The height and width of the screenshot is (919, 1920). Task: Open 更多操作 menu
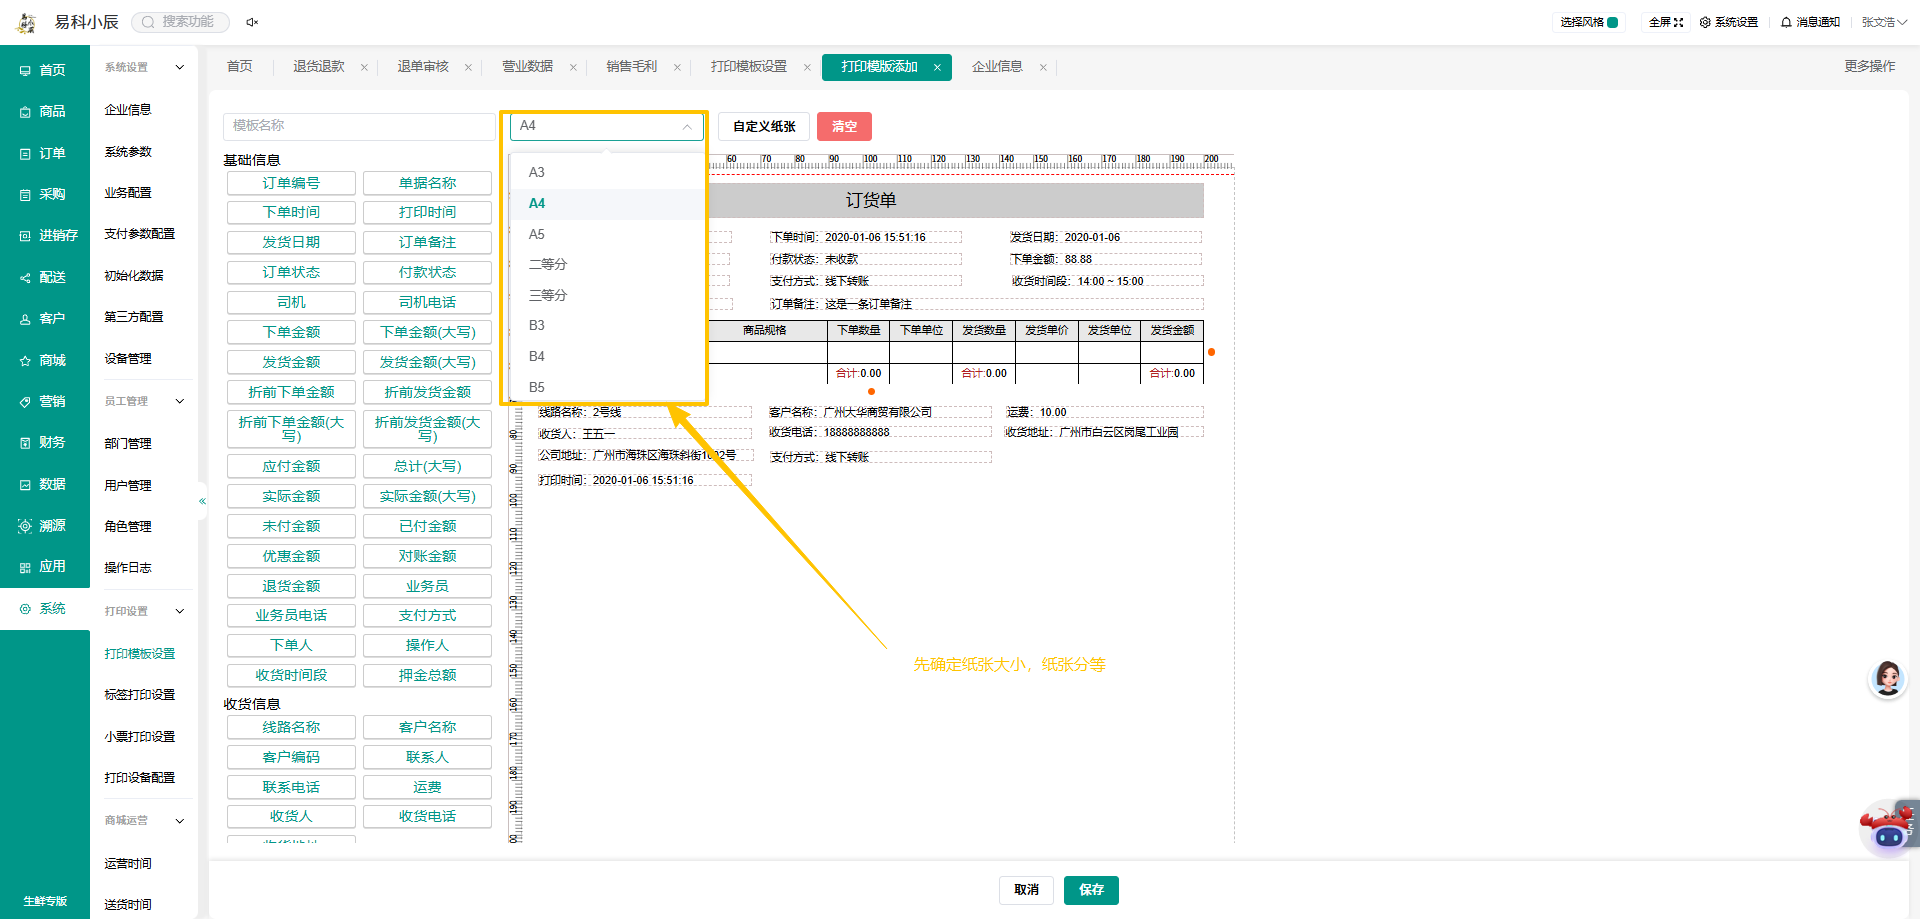coord(1869,67)
